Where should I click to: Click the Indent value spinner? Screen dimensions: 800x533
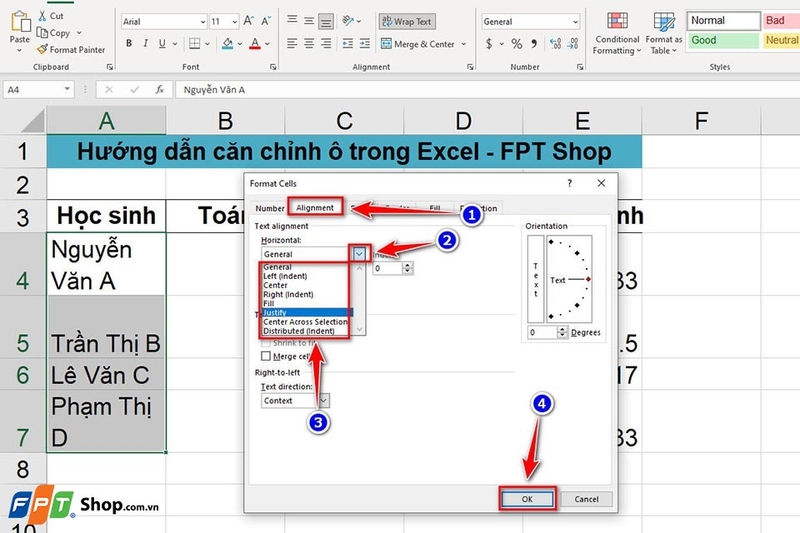point(407,268)
